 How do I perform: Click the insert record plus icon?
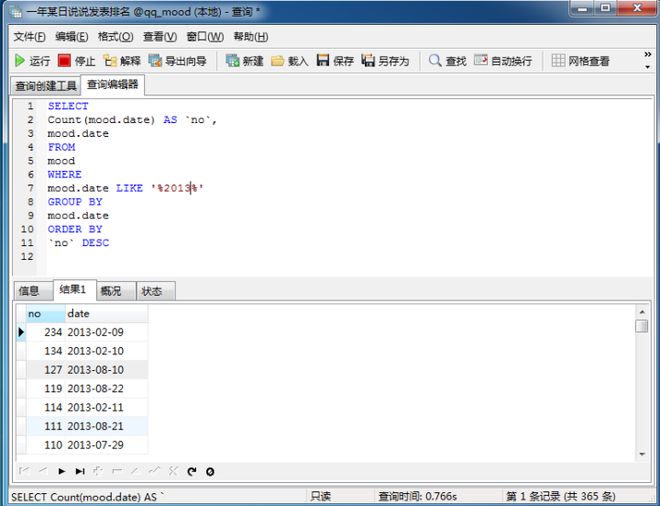pyautogui.click(x=98, y=471)
